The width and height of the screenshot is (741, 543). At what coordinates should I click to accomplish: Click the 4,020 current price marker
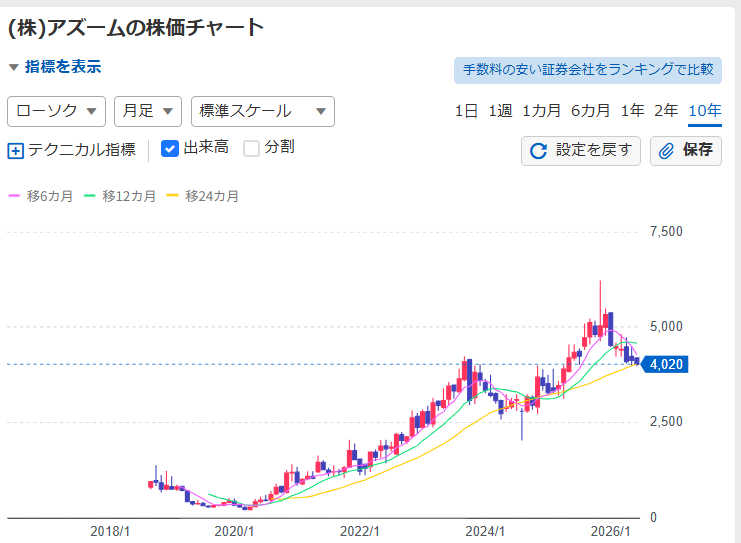click(x=665, y=364)
